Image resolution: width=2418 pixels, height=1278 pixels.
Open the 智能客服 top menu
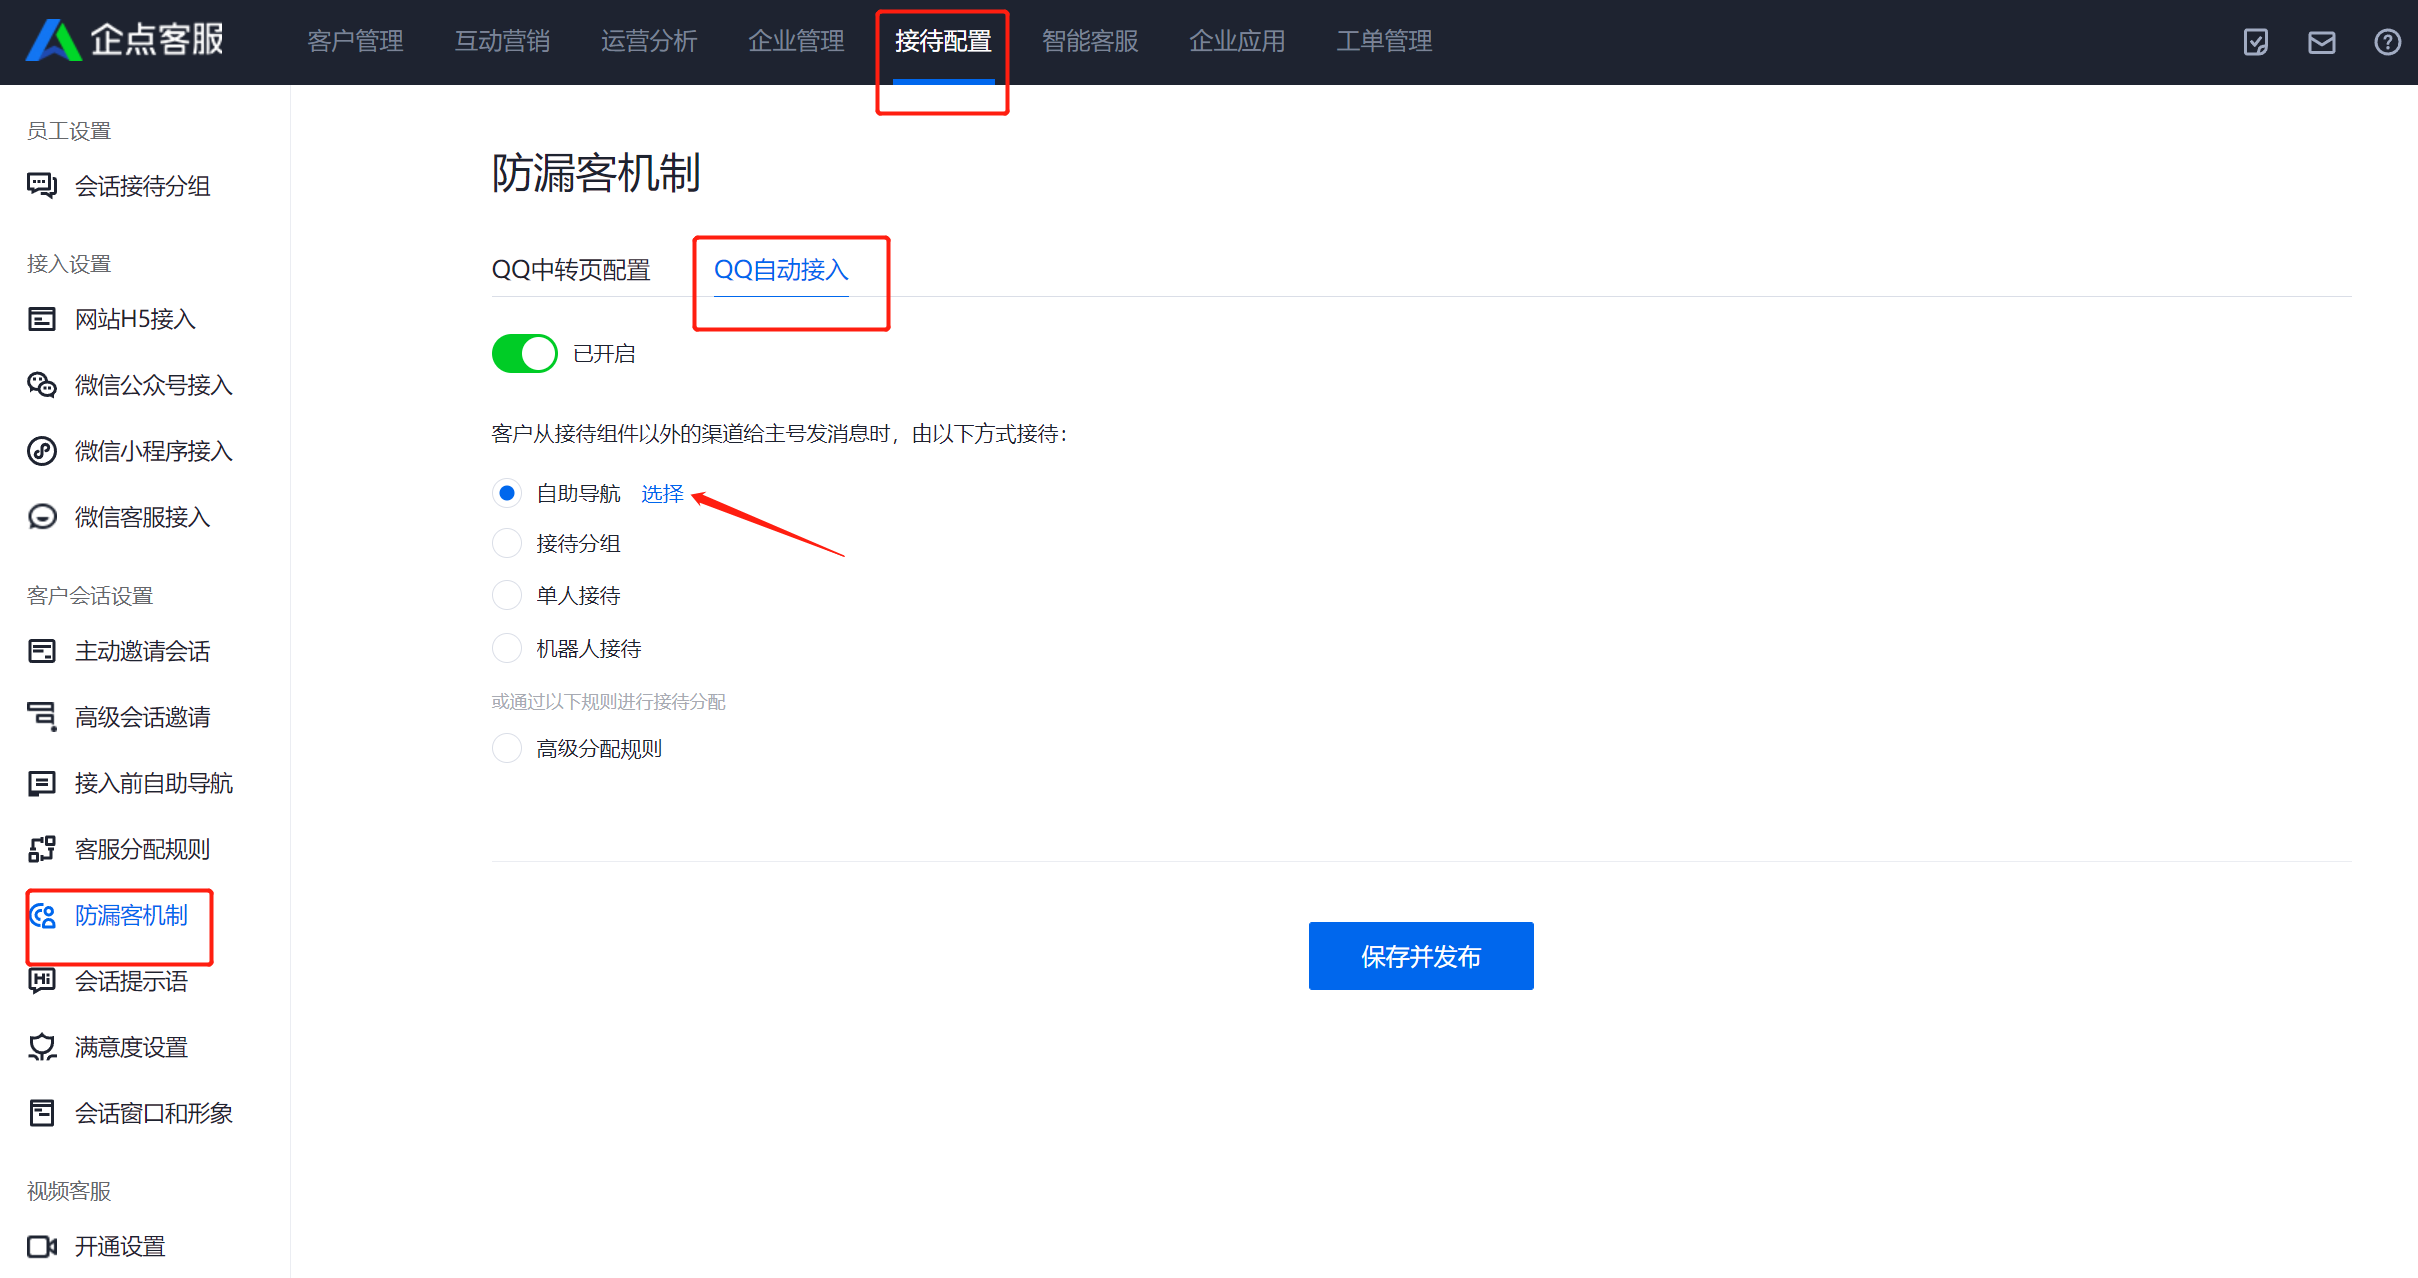click(x=1090, y=41)
